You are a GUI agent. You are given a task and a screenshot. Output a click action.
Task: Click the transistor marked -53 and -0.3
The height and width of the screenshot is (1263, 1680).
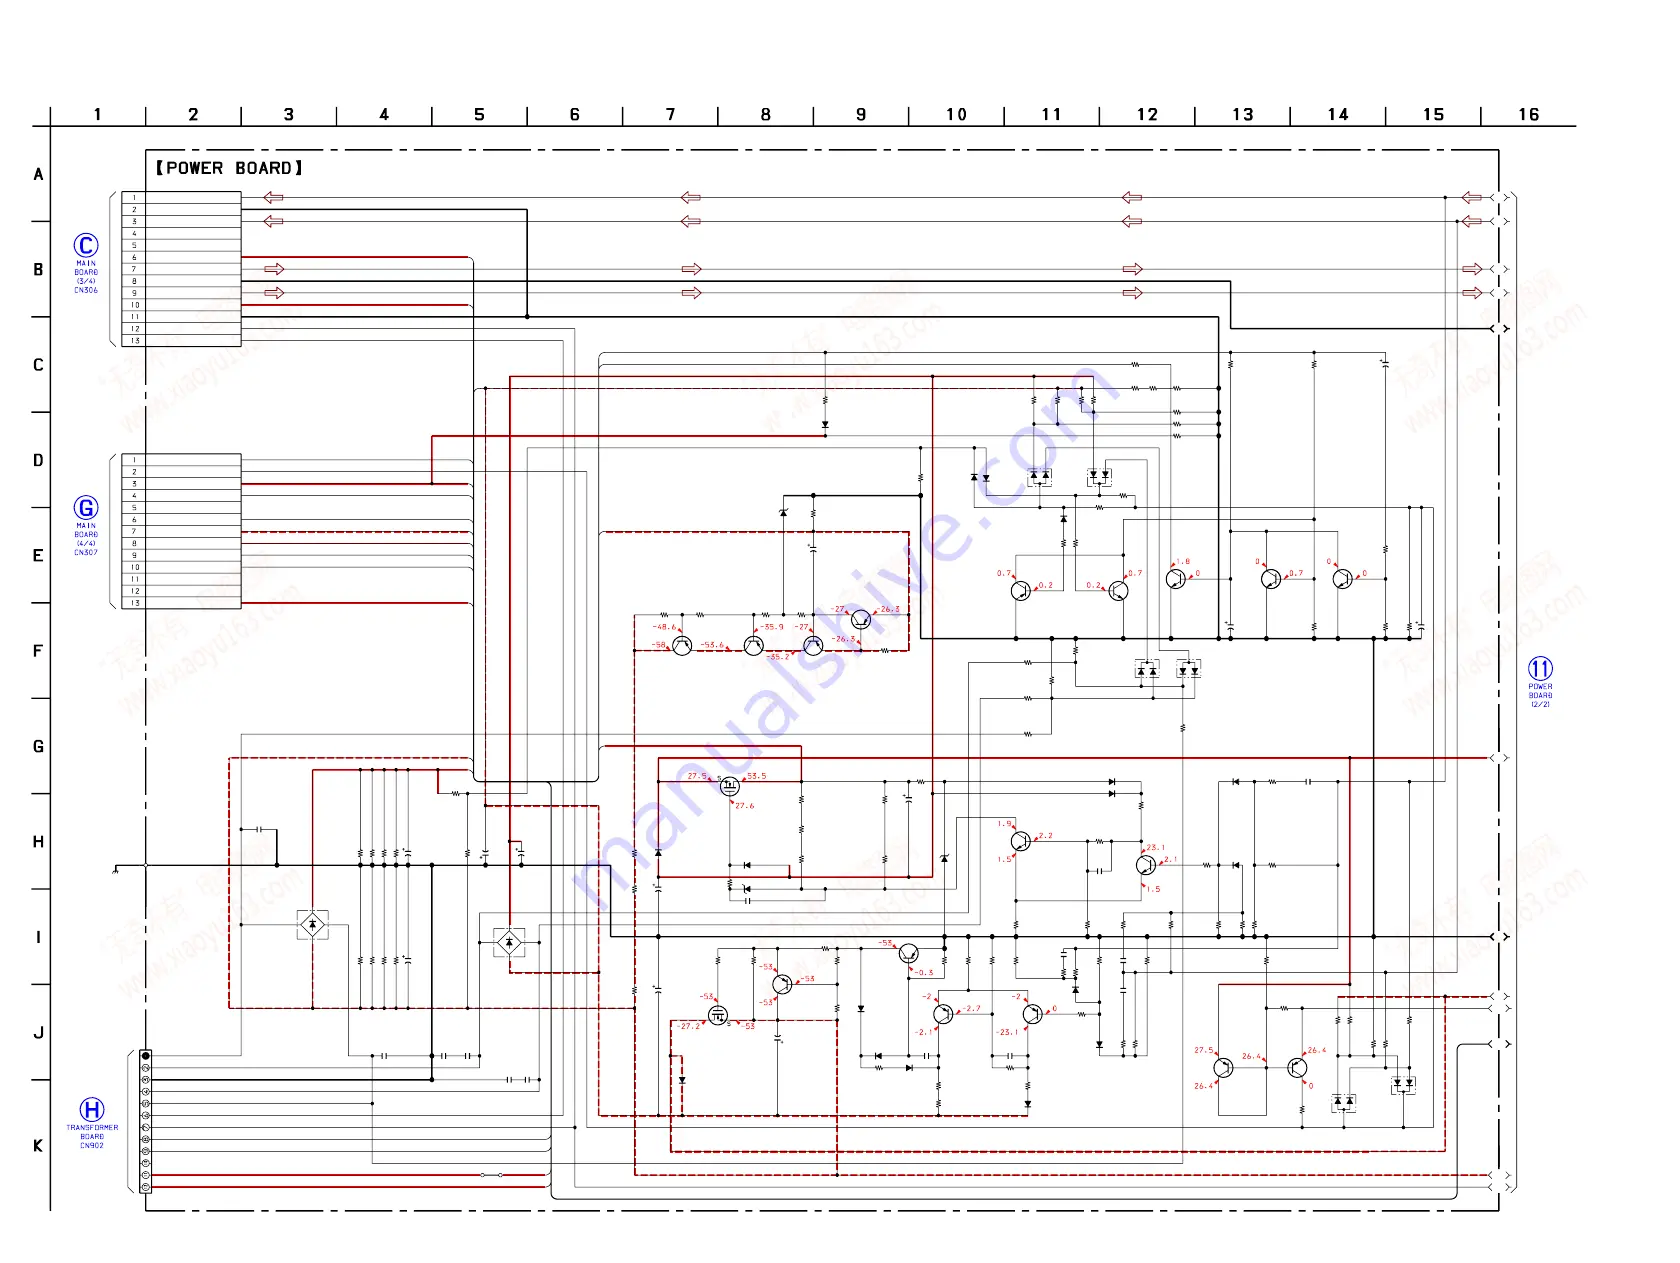click(x=909, y=953)
